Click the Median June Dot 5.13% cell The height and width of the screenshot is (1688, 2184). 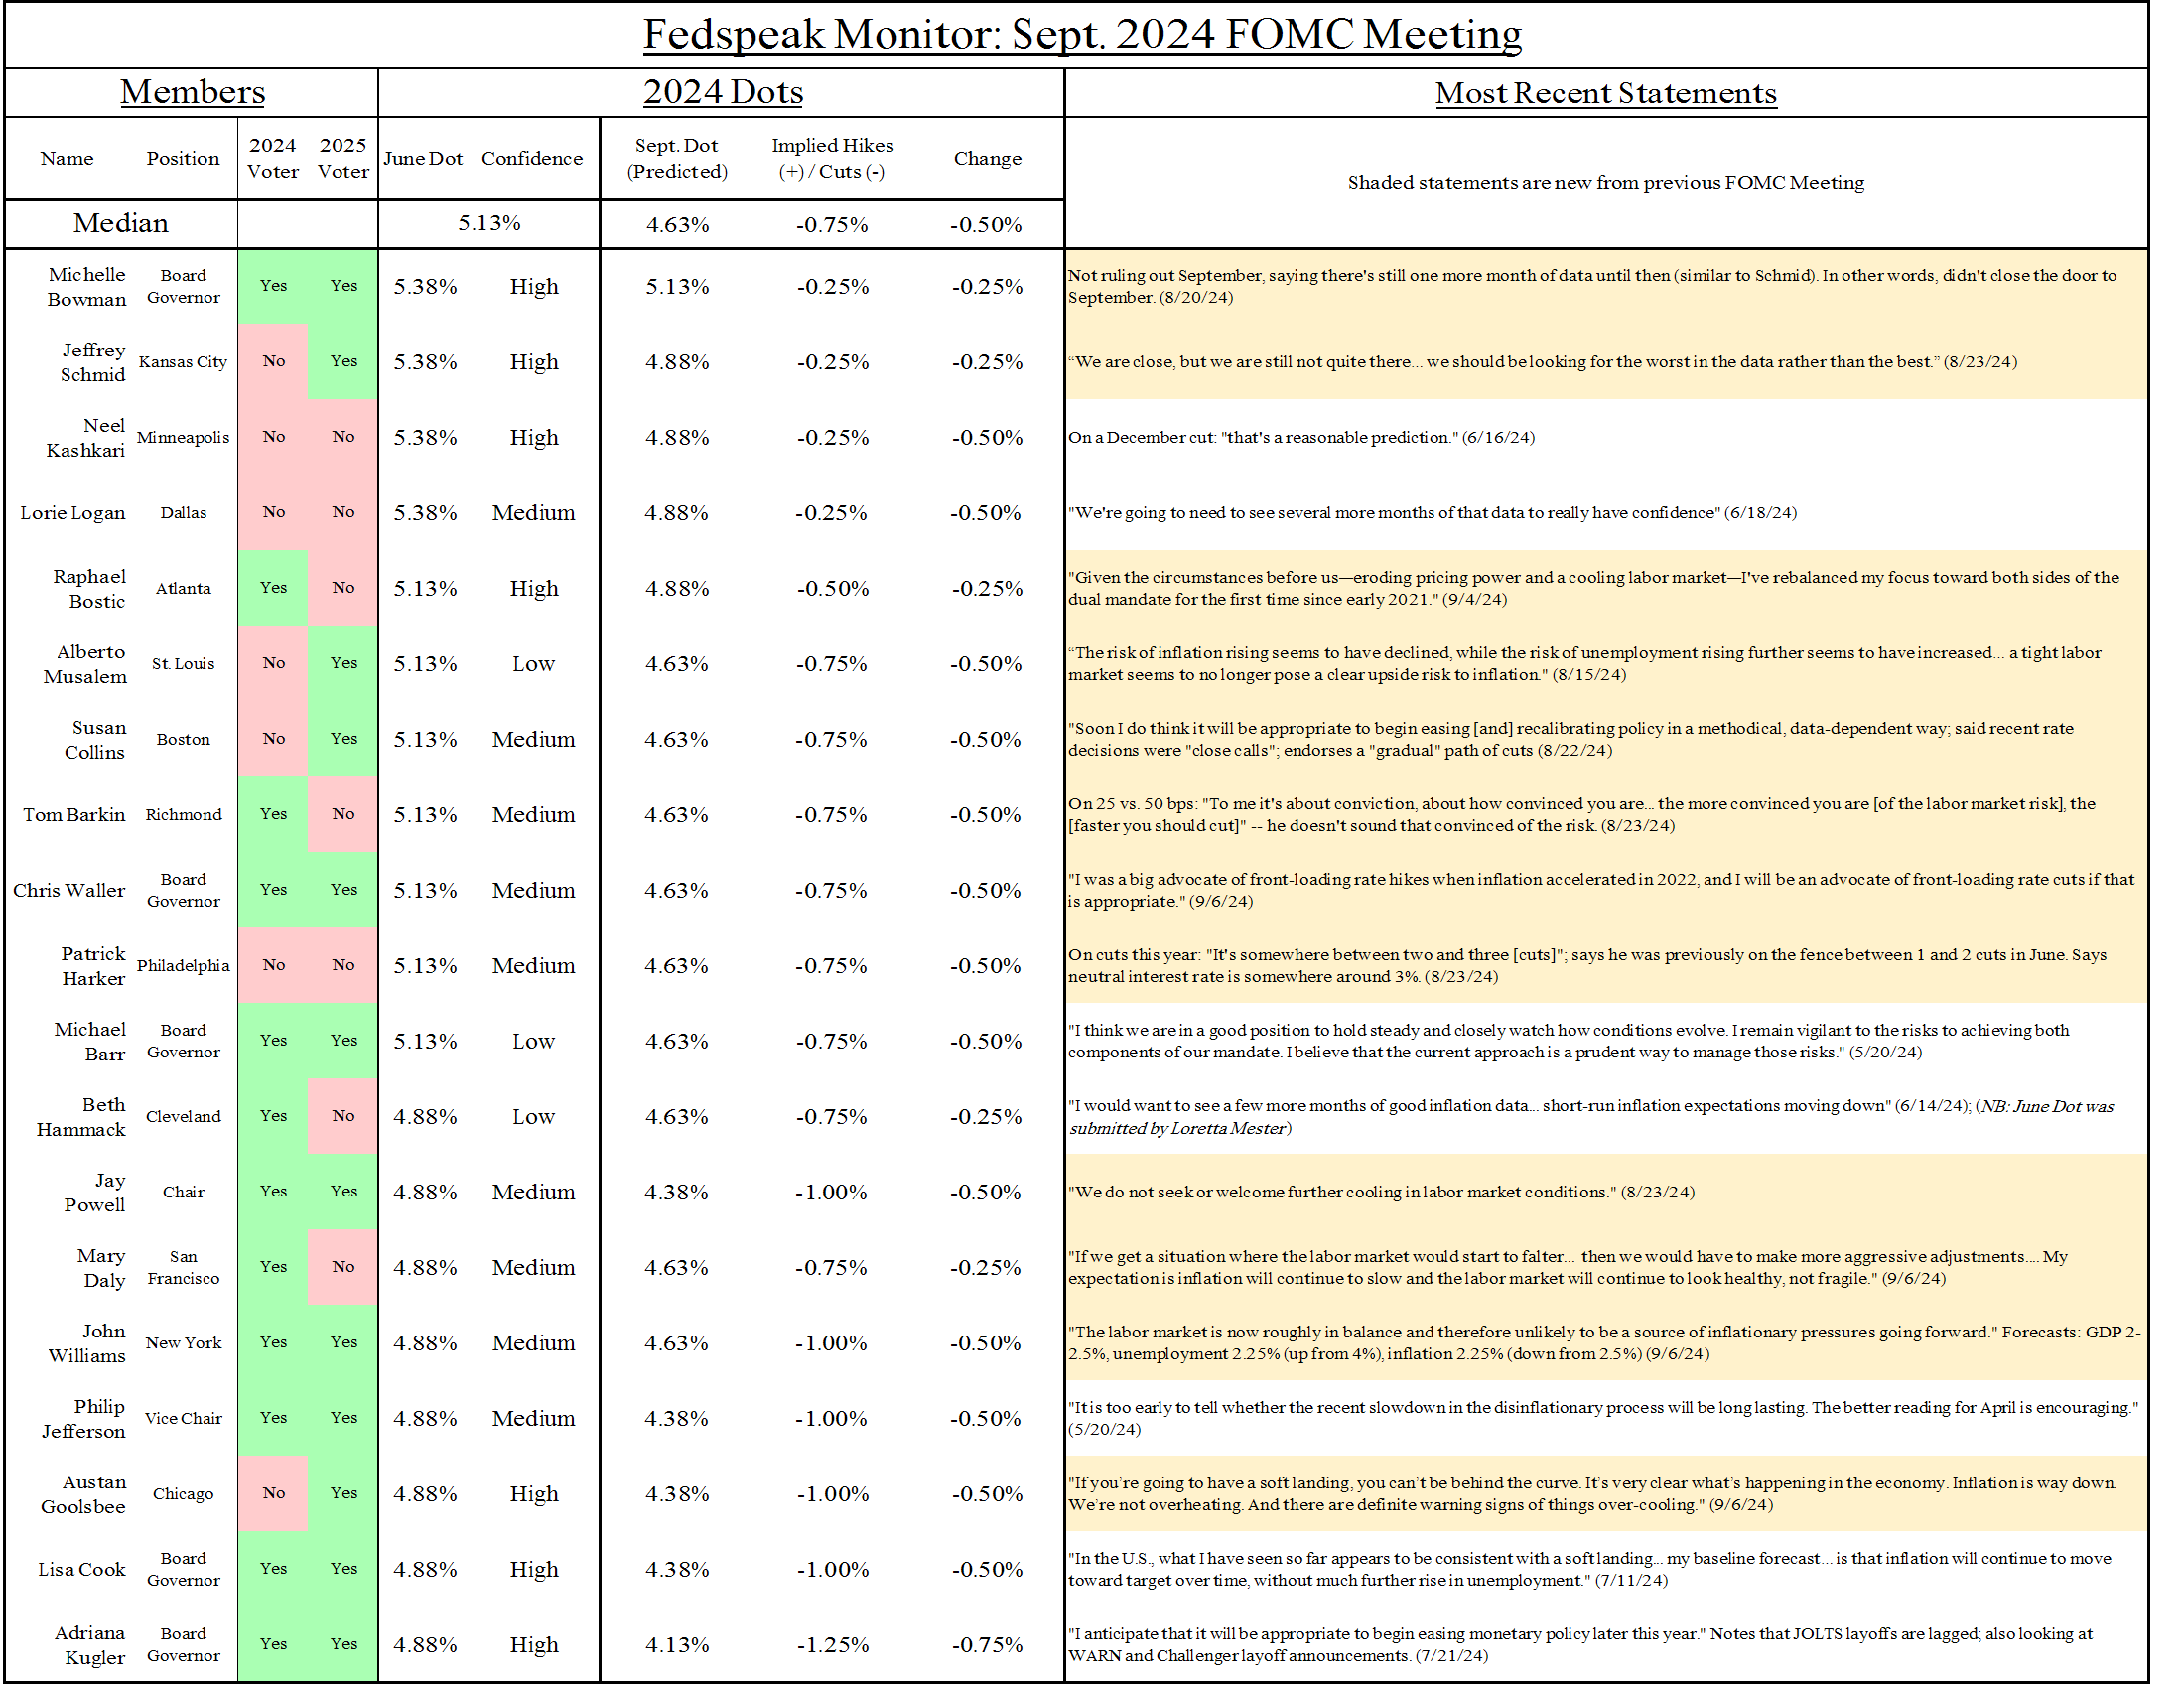point(489,224)
